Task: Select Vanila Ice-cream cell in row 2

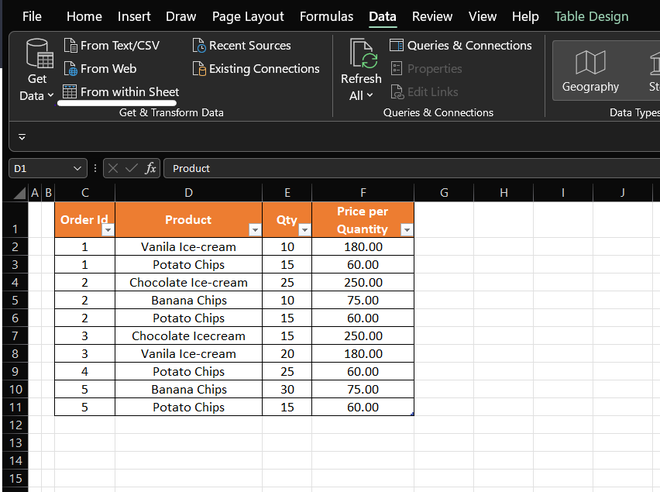Action: coord(189,247)
